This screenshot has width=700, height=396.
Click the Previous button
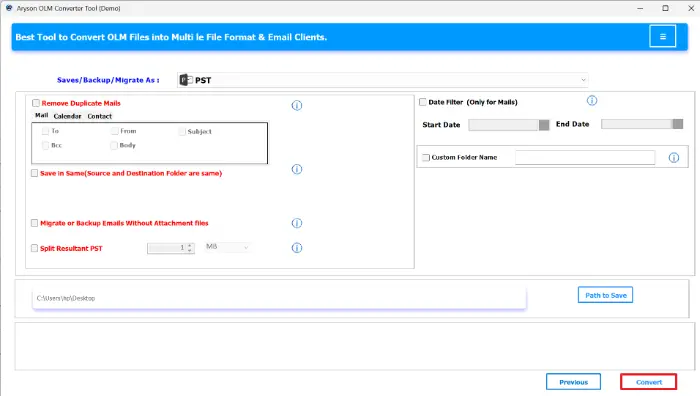tap(573, 382)
